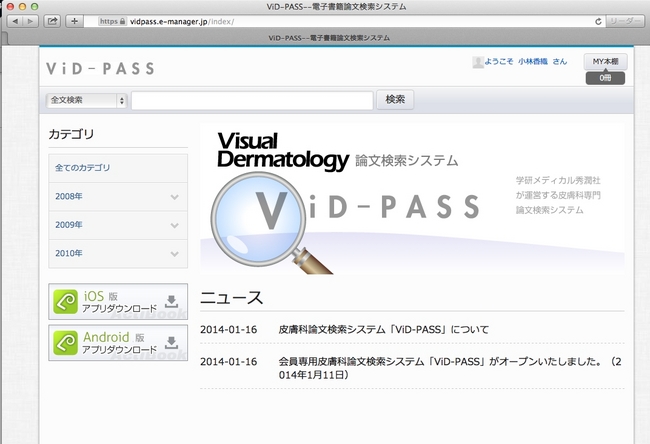Reload the page with the refresh icon
Screen dimensions: 650x444
598,21
